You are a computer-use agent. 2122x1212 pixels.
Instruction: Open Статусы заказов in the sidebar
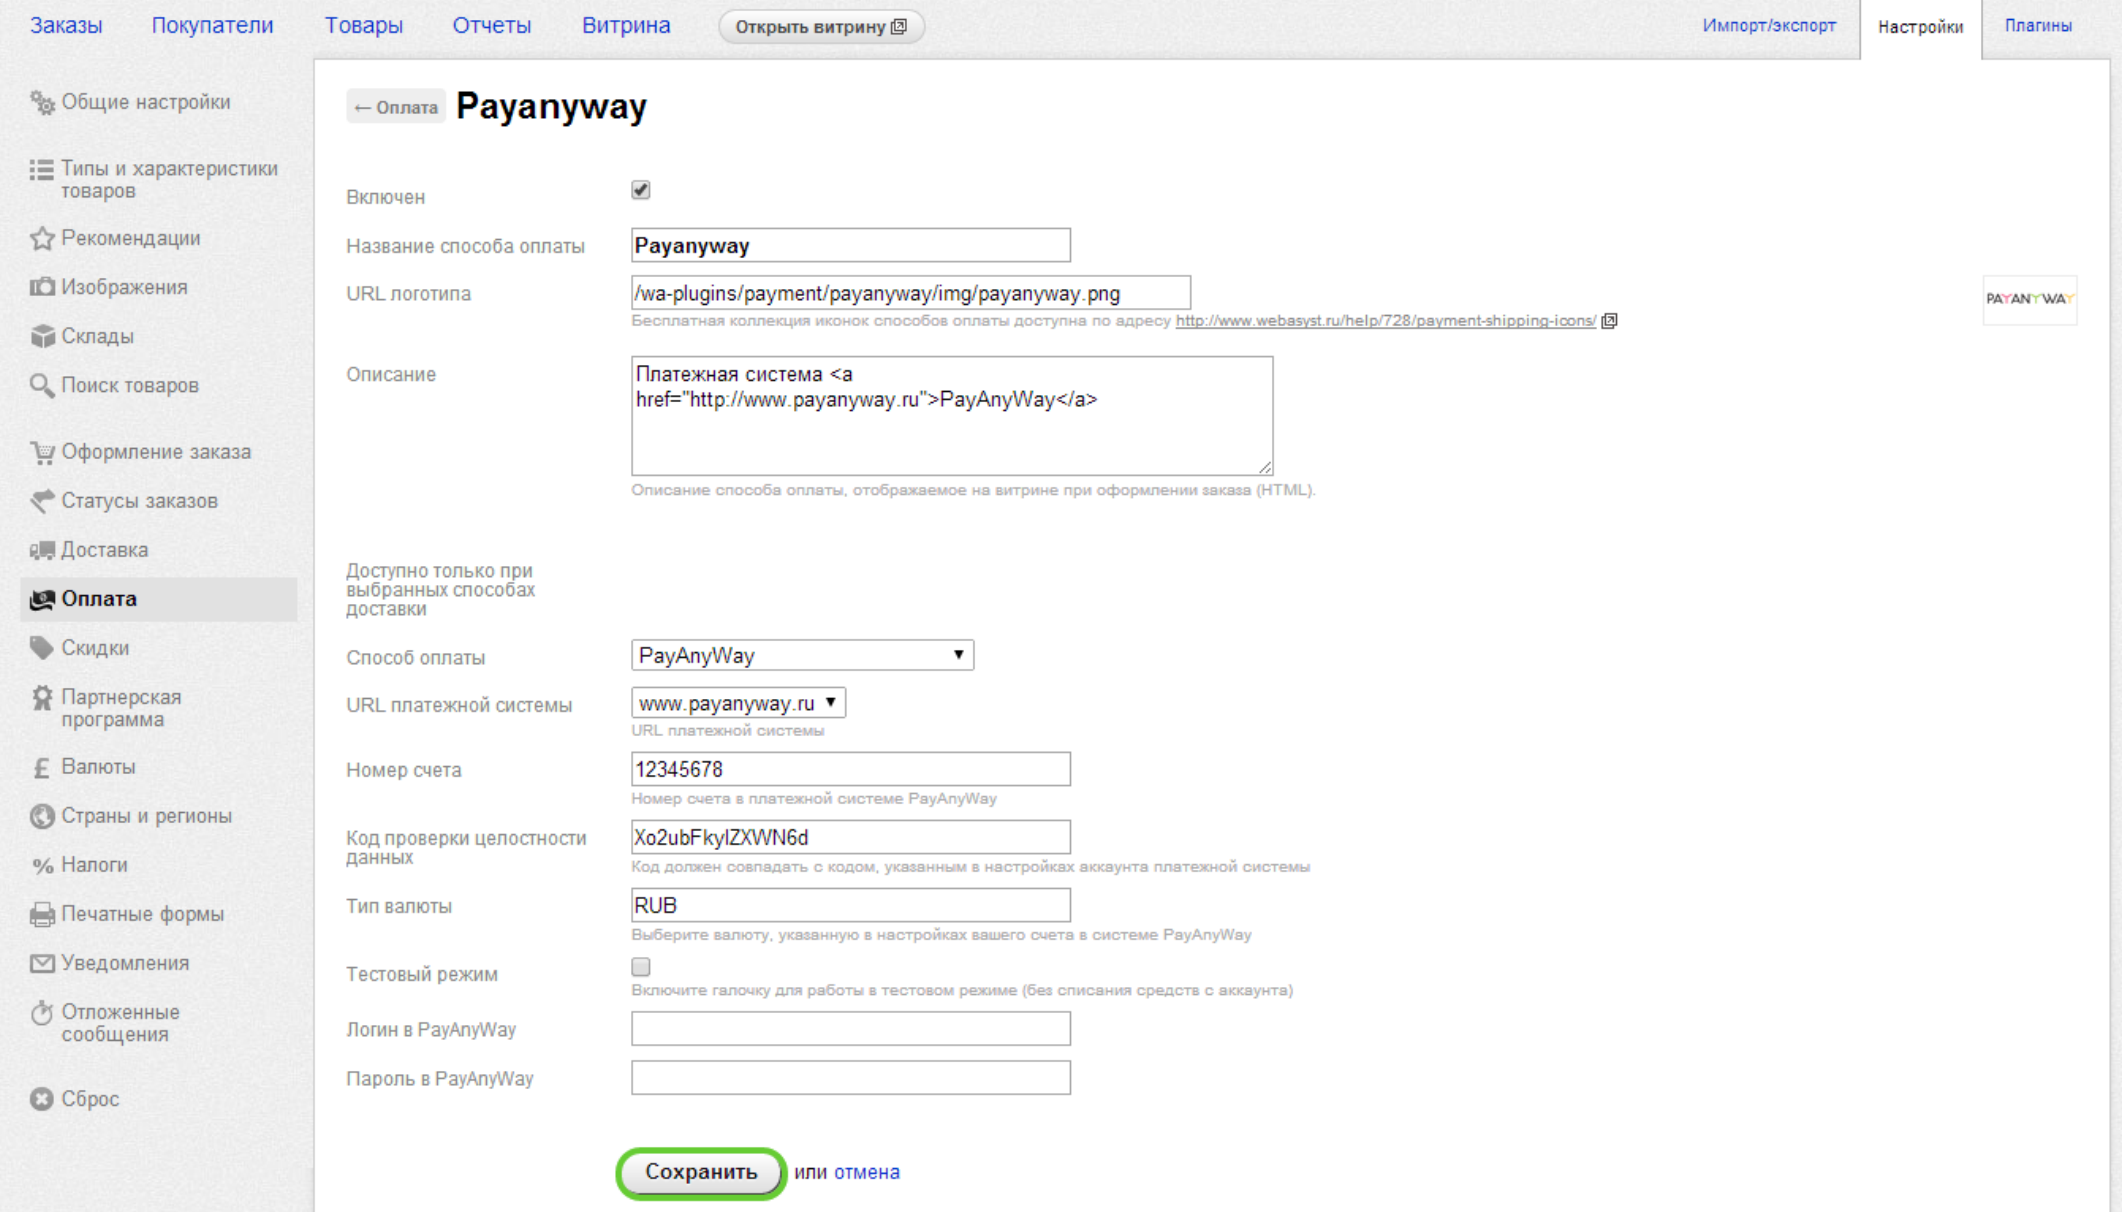pos(139,501)
